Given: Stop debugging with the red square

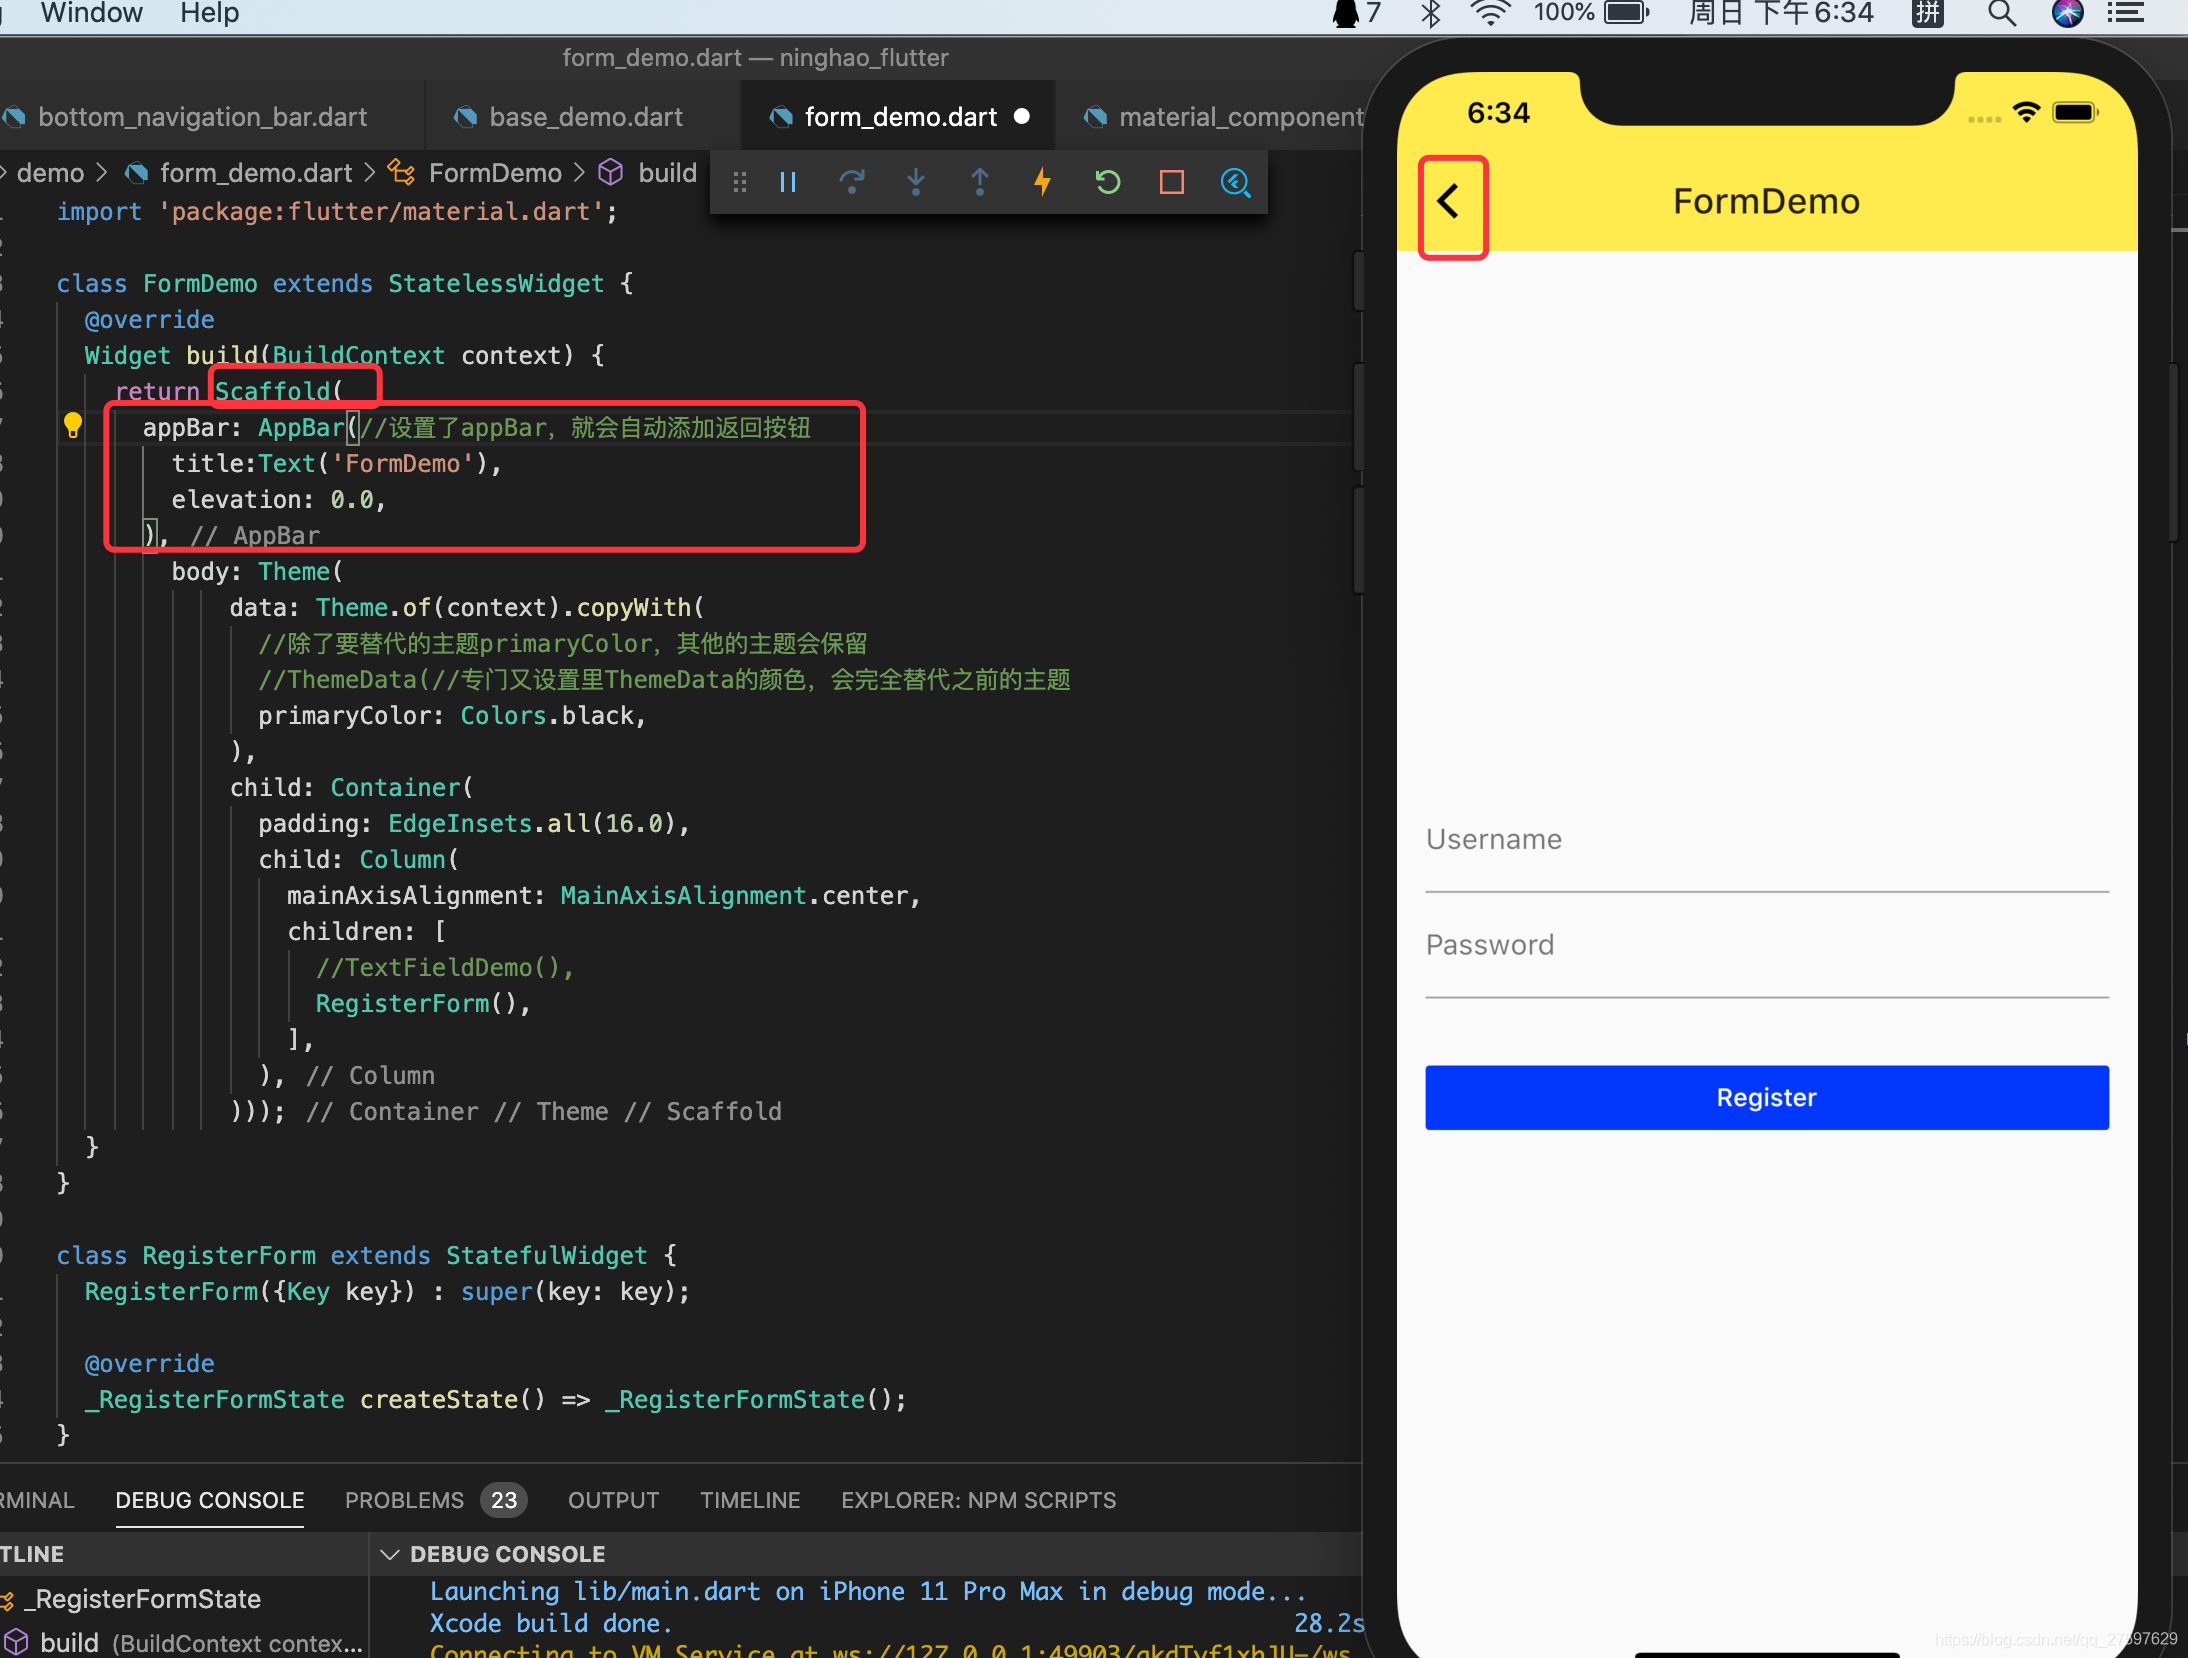Looking at the screenshot, I should tap(1171, 182).
